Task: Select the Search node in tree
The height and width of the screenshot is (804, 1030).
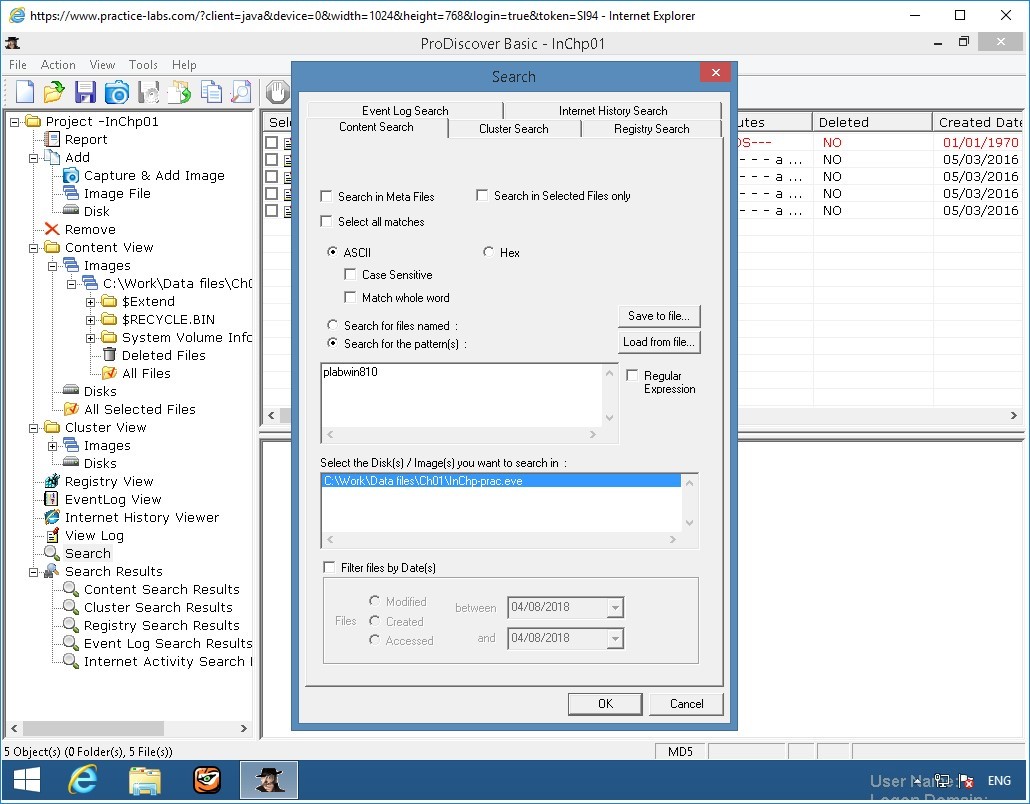Action: point(87,553)
